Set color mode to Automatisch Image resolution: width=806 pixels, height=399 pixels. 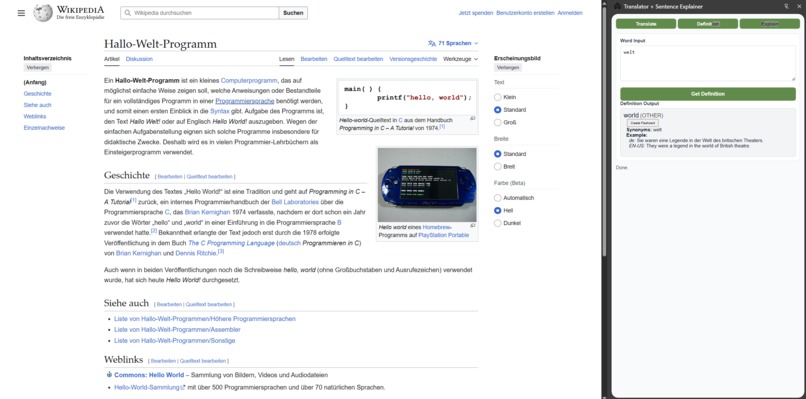(x=497, y=198)
